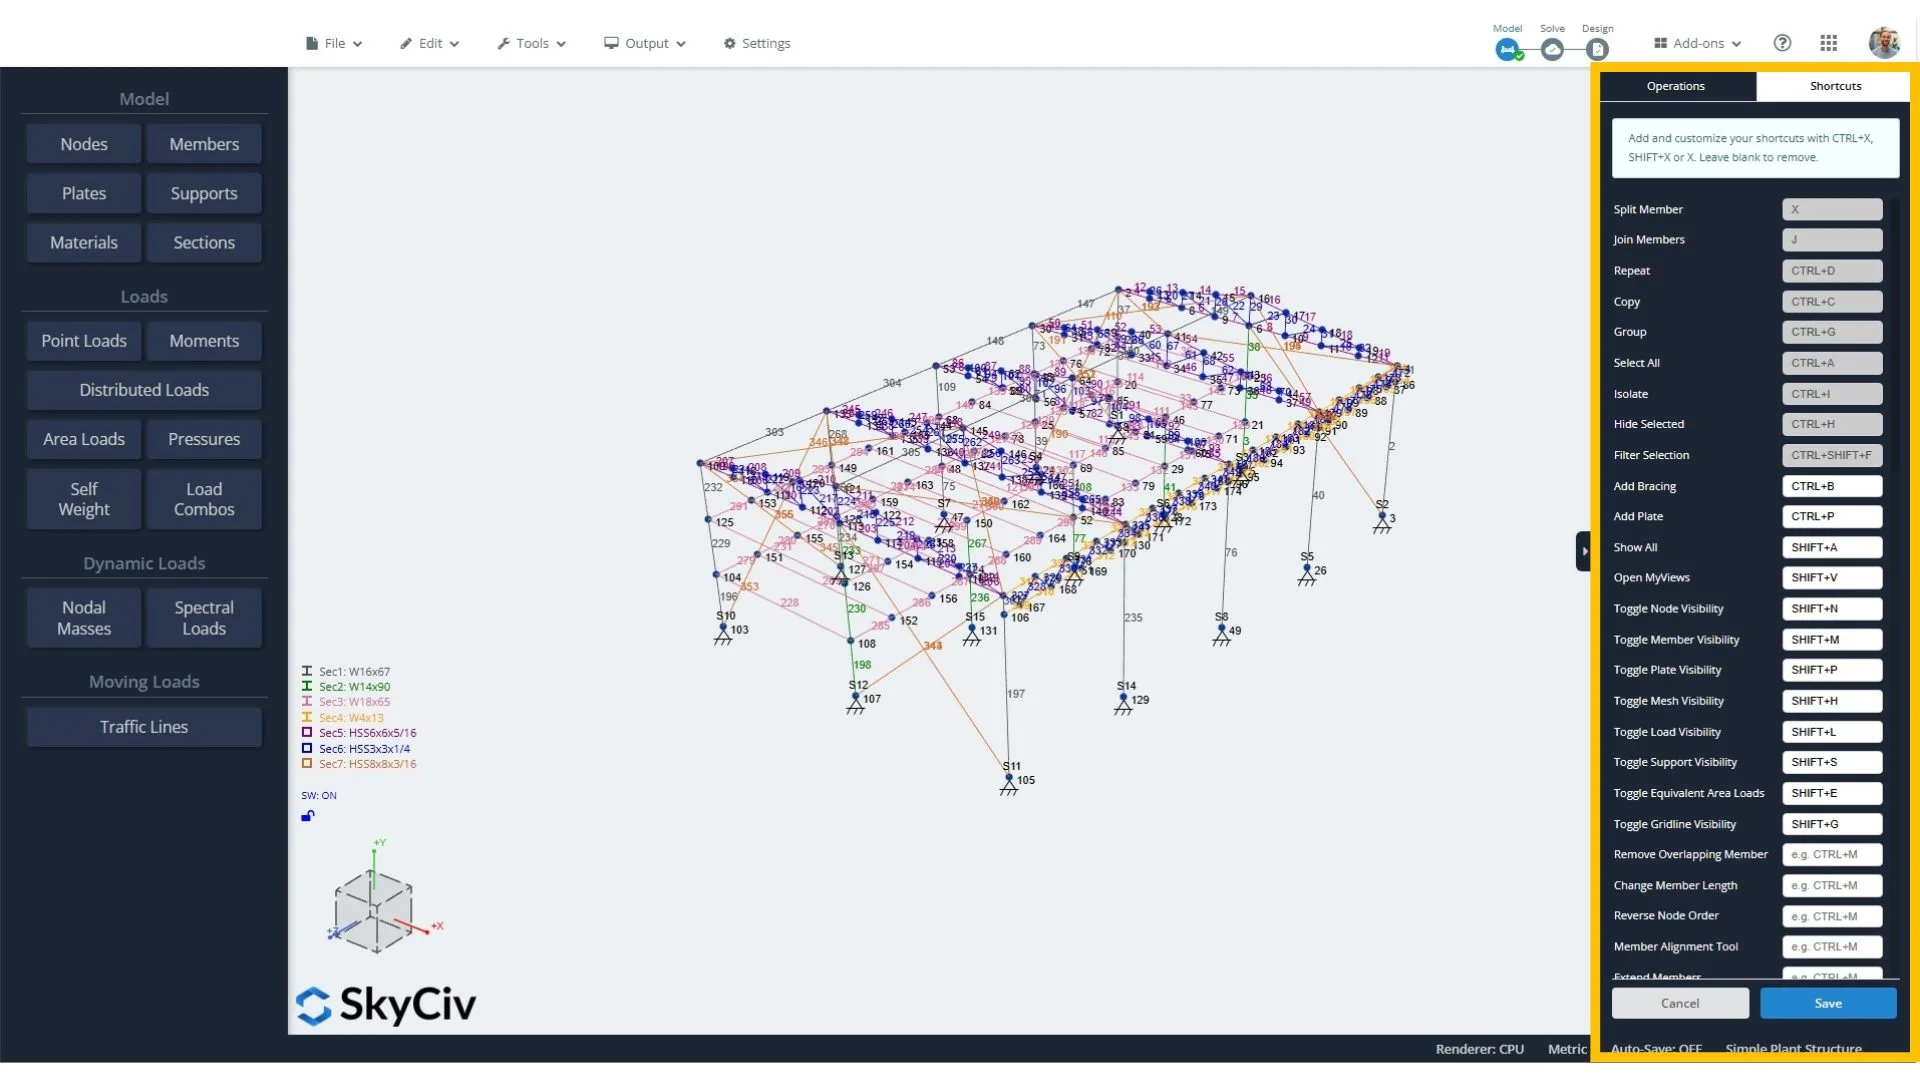Switch to the Operations tab
This screenshot has height=1080, width=1920.
(x=1676, y=86)
